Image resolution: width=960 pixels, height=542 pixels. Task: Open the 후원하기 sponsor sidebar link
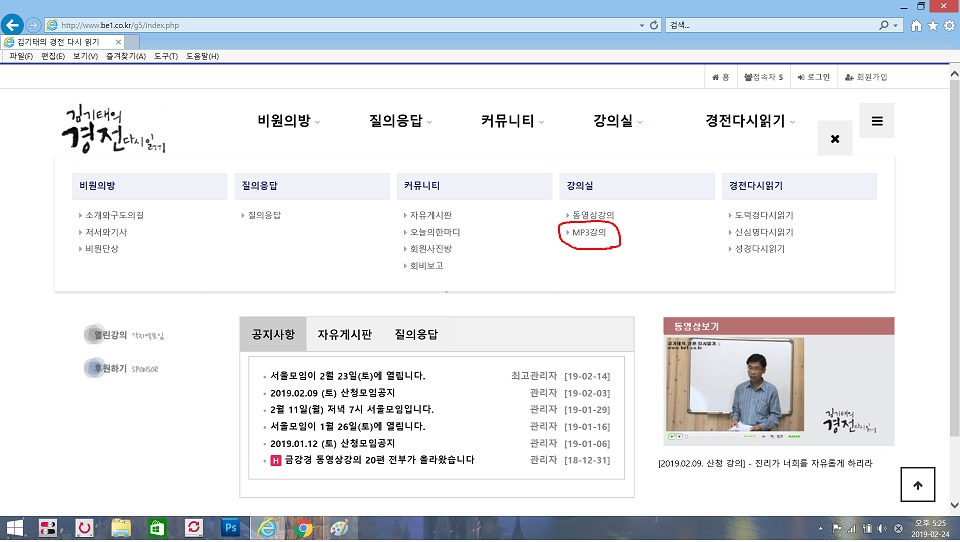[121, 368]
